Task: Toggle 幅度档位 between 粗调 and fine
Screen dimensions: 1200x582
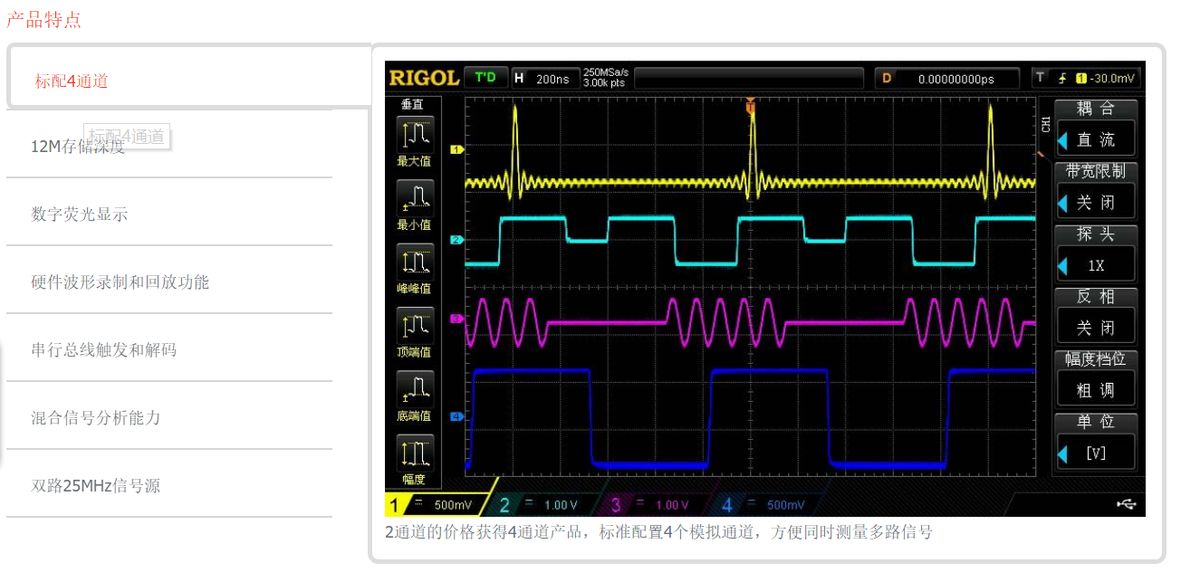Action: point(1095,390)
